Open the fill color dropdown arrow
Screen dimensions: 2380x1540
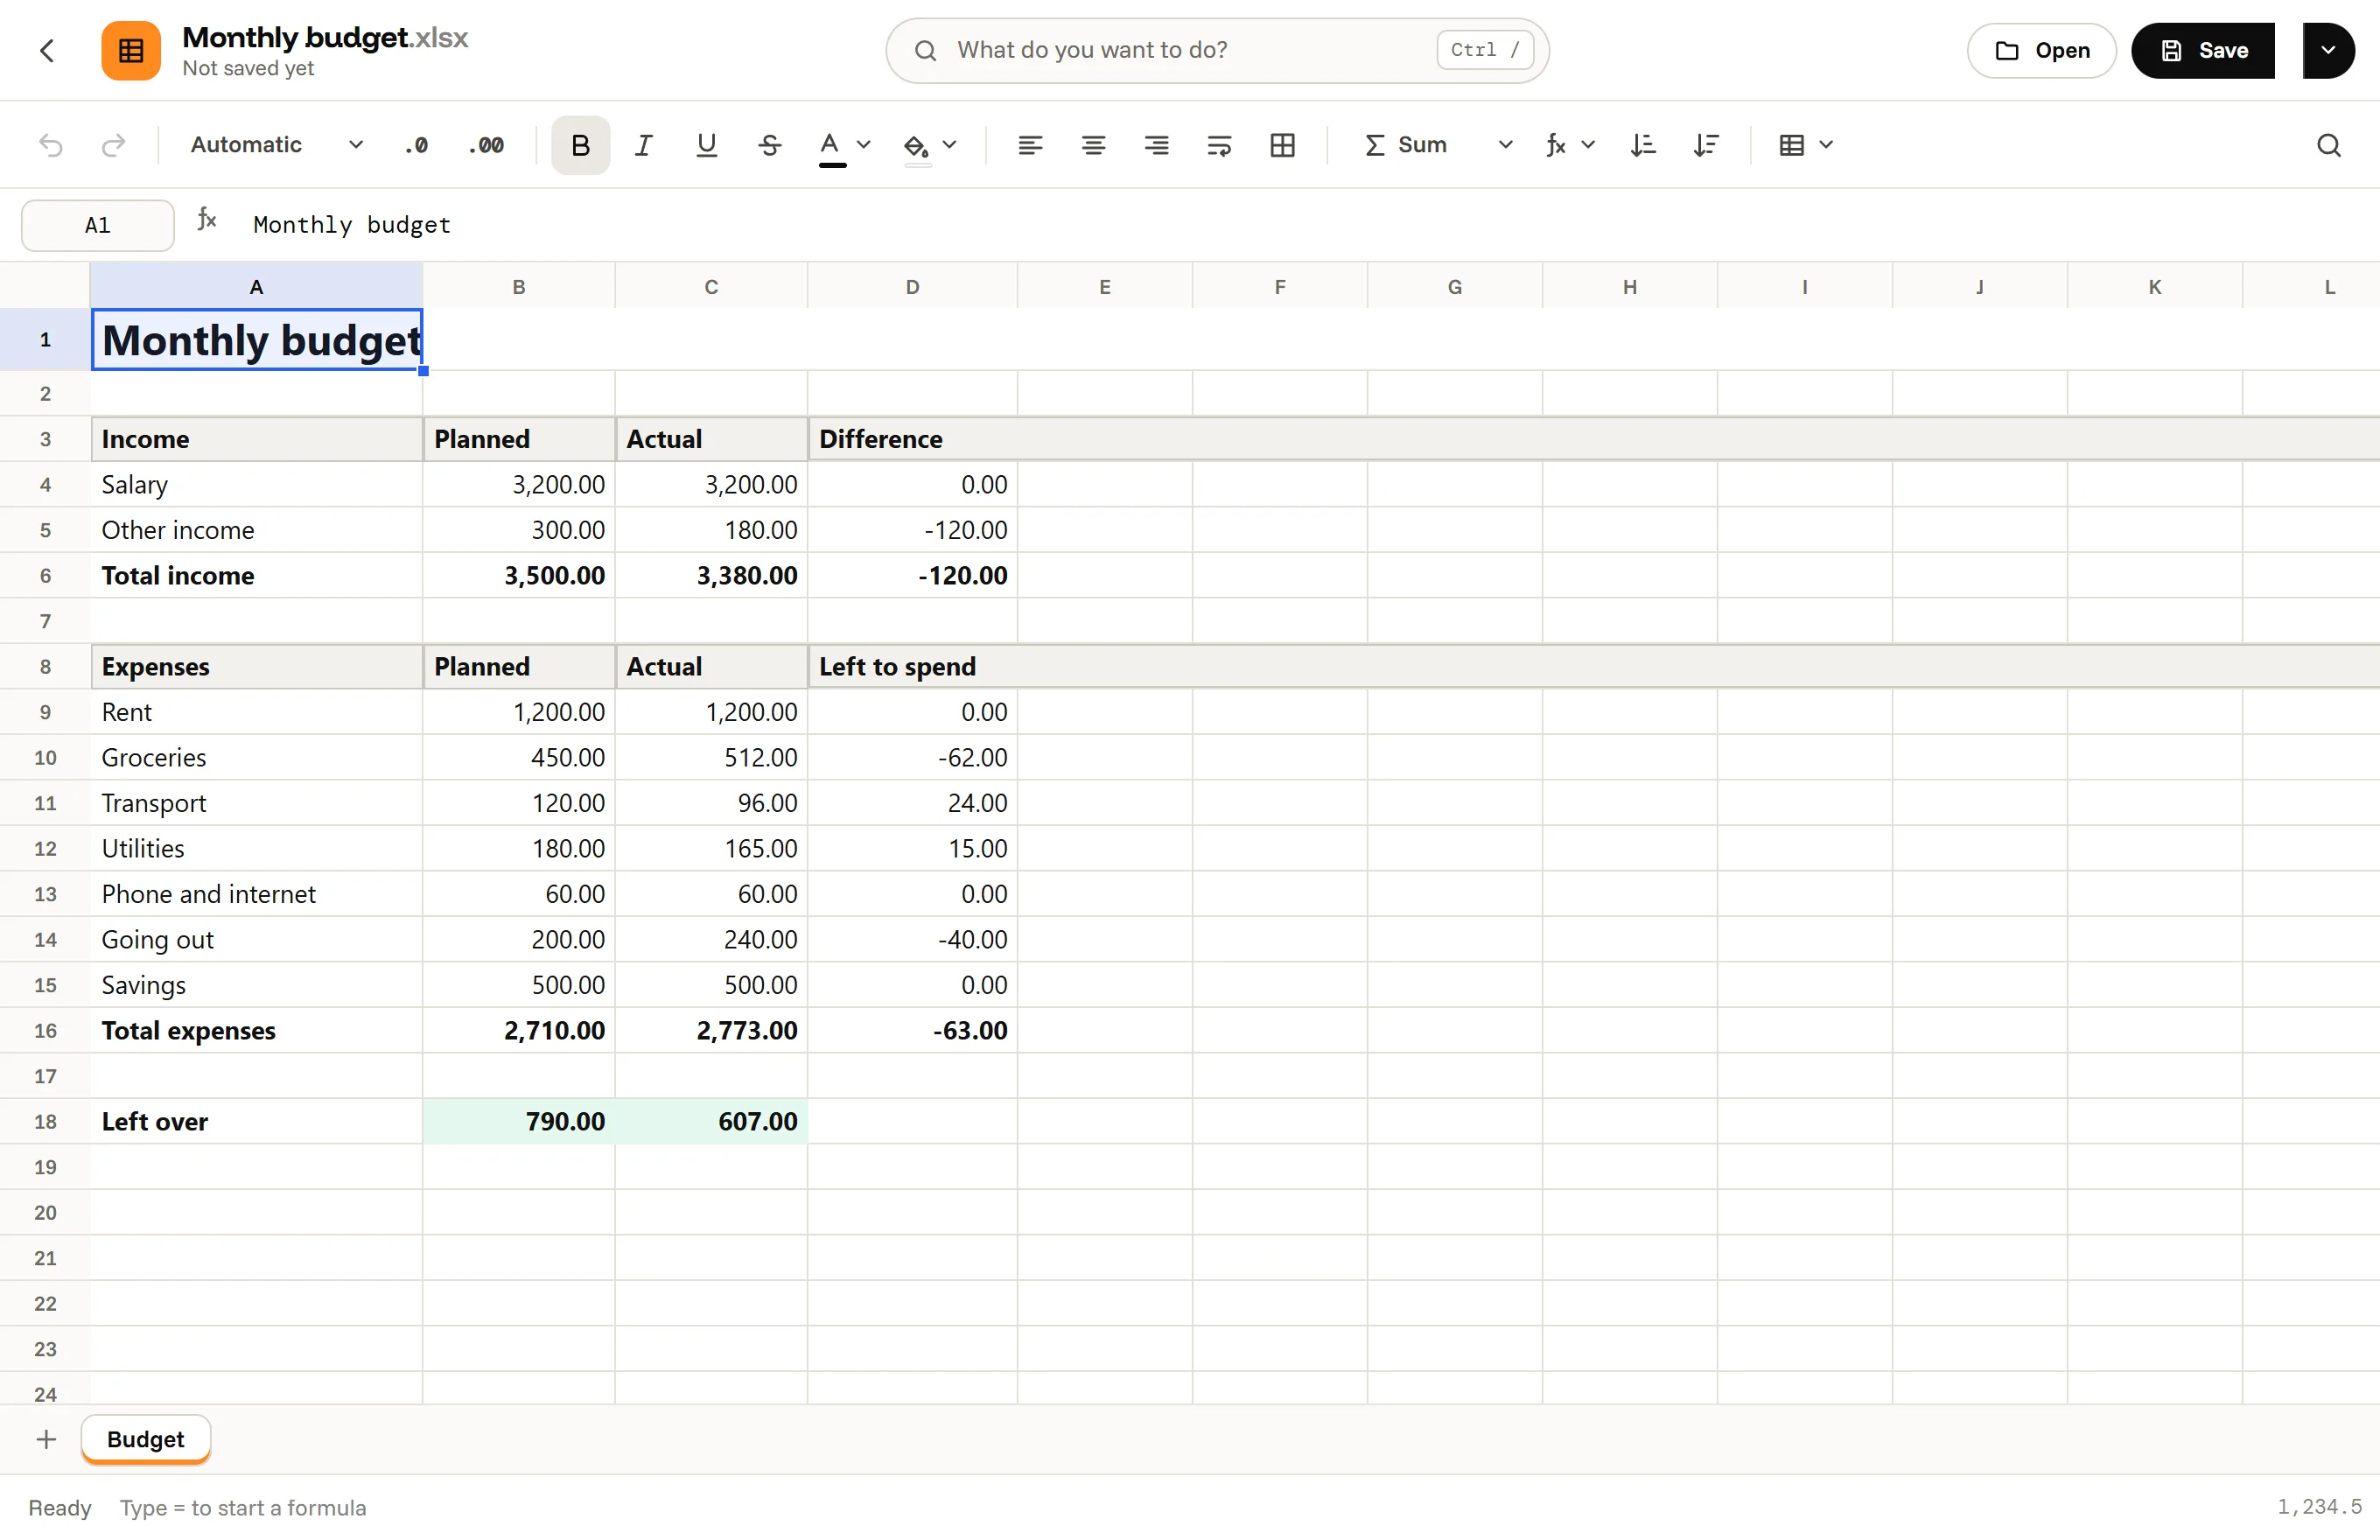click(x=950, y=145)
